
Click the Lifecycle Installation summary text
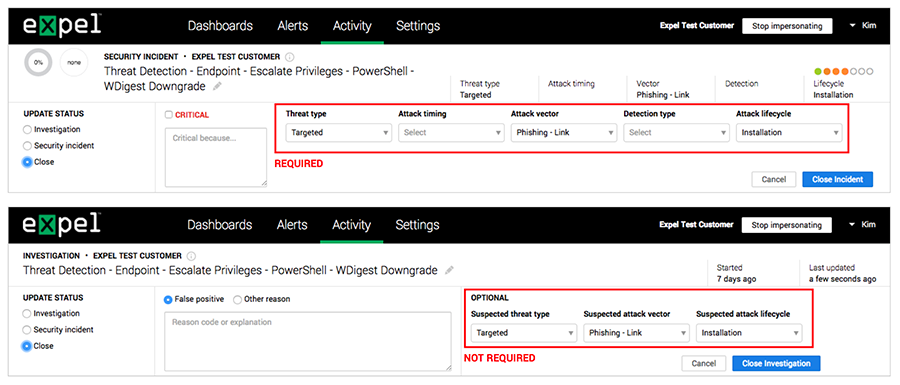pyautogui.click(x=833, y=90)
